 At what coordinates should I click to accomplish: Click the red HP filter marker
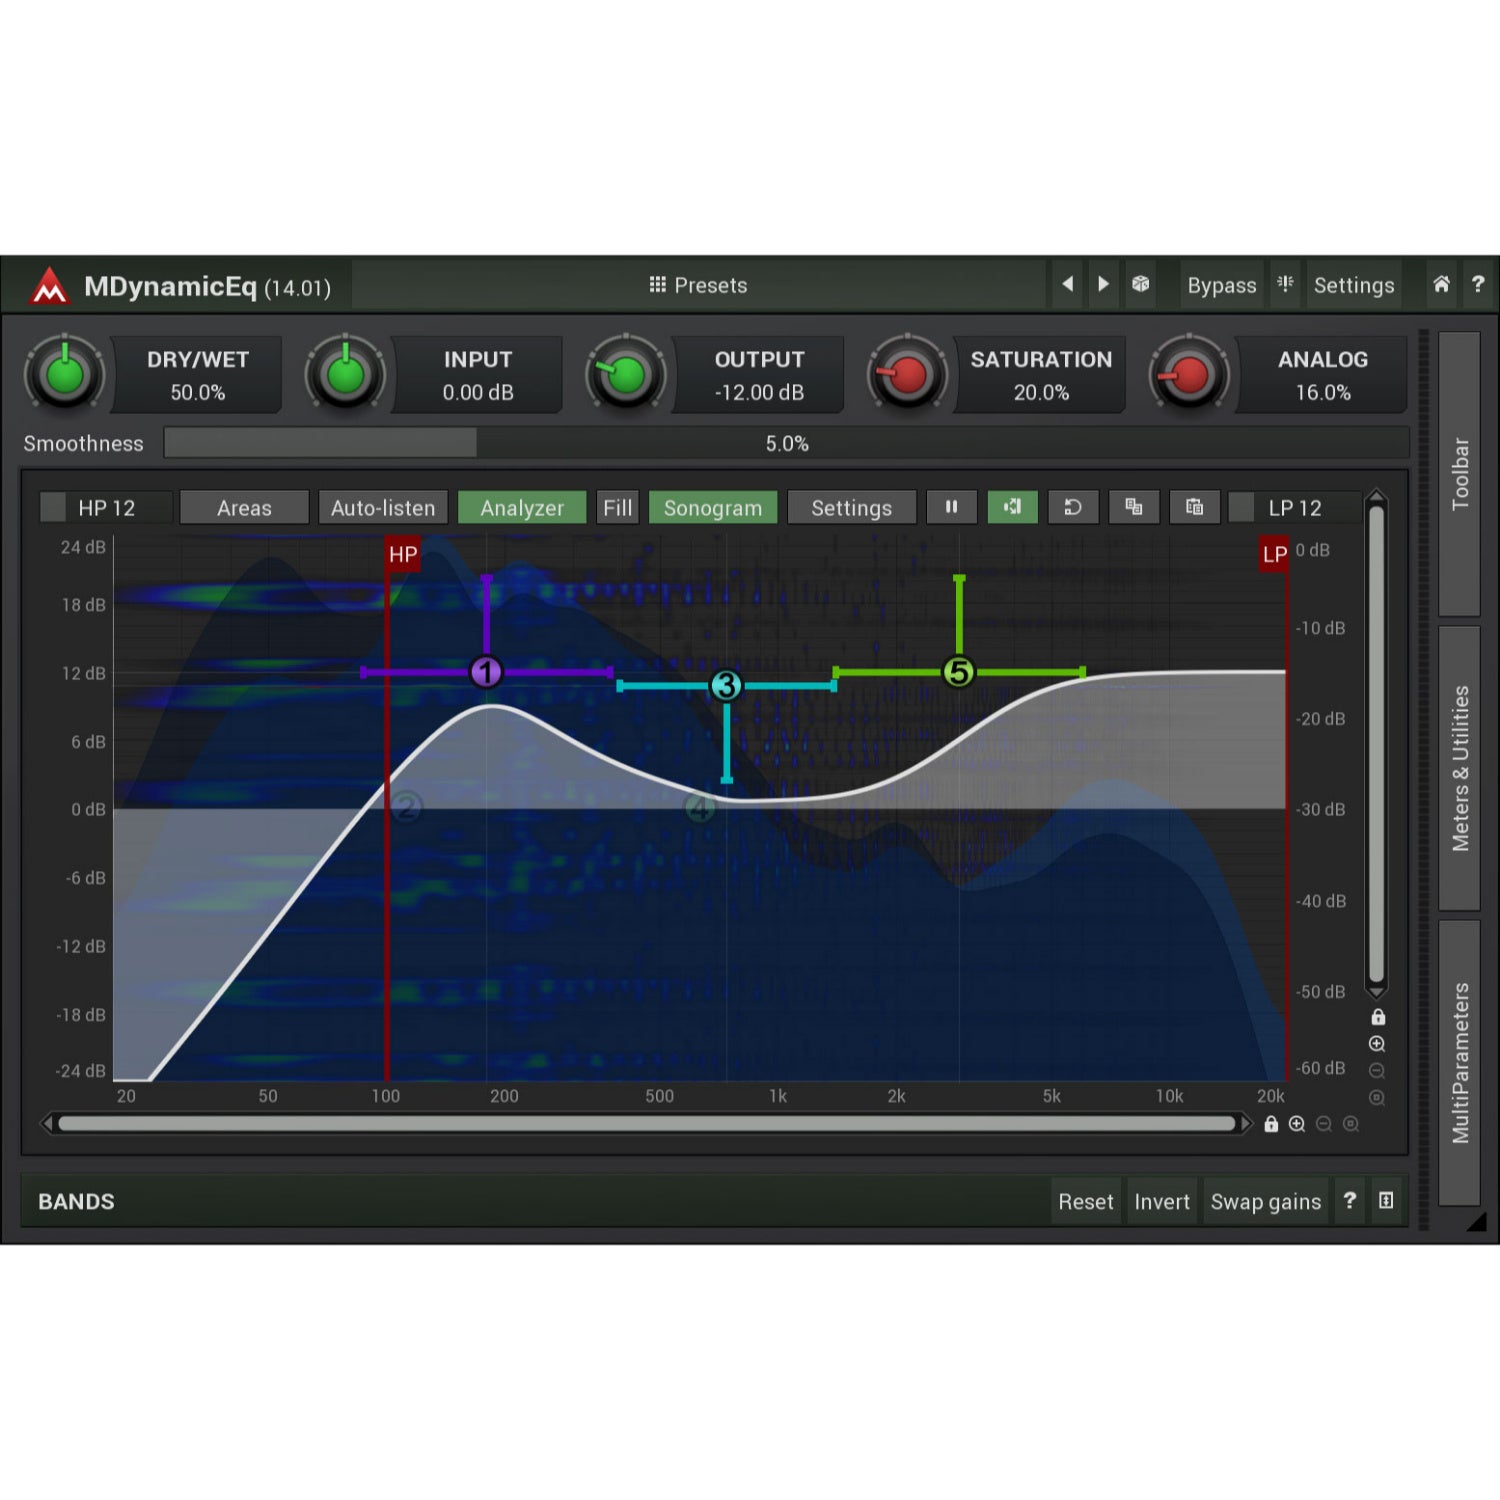(403, 554)
